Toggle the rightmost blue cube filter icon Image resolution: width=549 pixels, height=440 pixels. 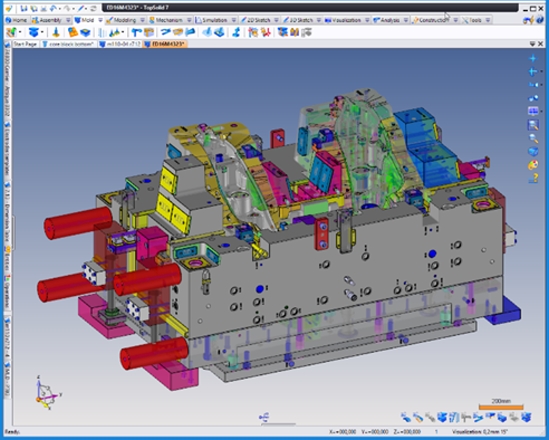pyautogui.click(x=526, y=417)
